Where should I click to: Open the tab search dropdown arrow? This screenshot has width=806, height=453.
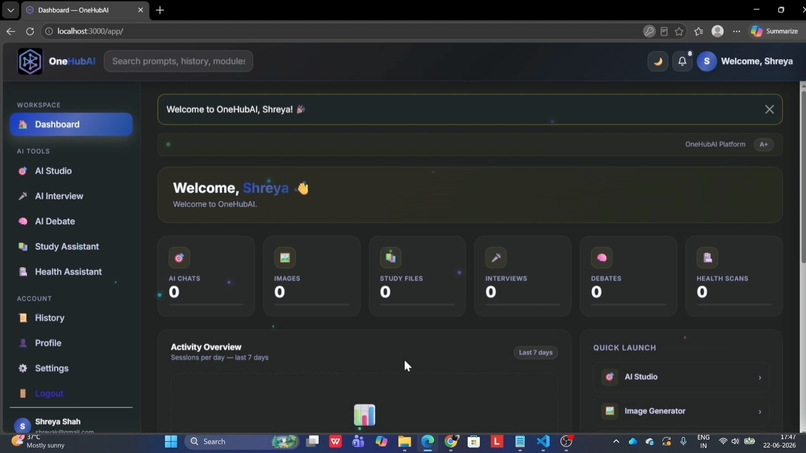(10, 10)
